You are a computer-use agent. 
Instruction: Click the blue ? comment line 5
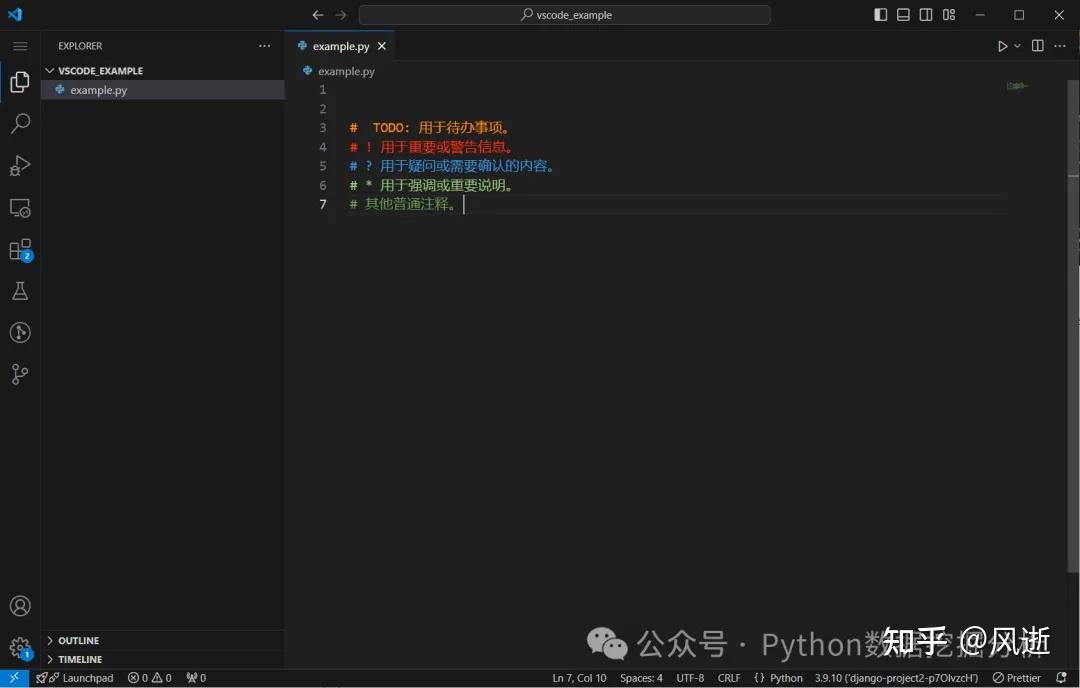(452, 166)
